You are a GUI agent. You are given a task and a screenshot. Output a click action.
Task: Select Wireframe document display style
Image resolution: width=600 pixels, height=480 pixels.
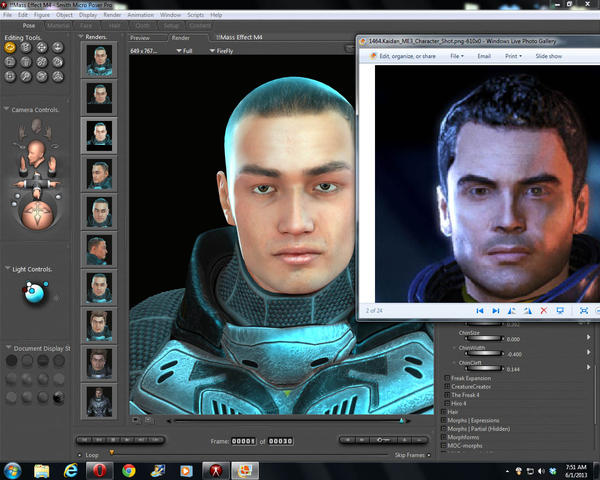(43, 360)
